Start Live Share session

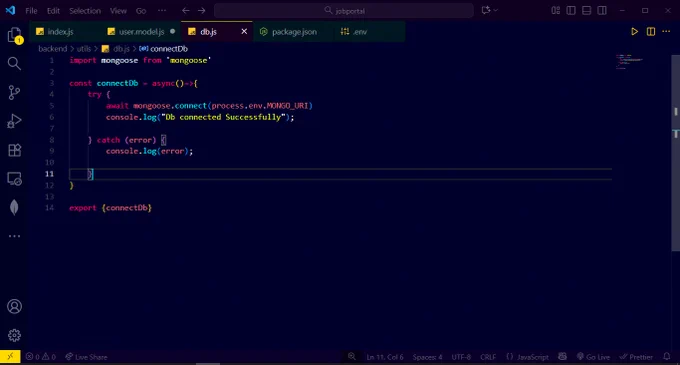[86, 357]
